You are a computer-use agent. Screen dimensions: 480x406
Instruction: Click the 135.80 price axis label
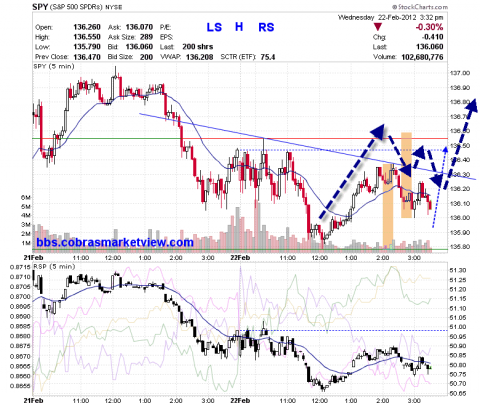click(x=460, y=247)
